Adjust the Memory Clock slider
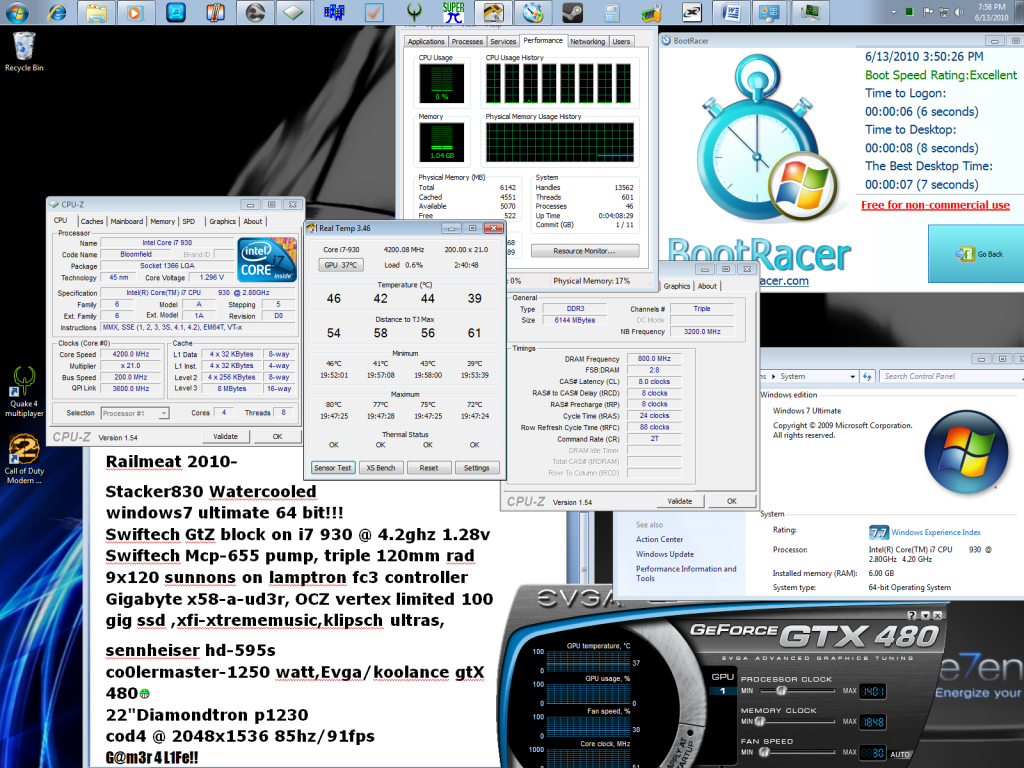The height and width of the screenshot is (768, 1024). click(x=760, y=722)
